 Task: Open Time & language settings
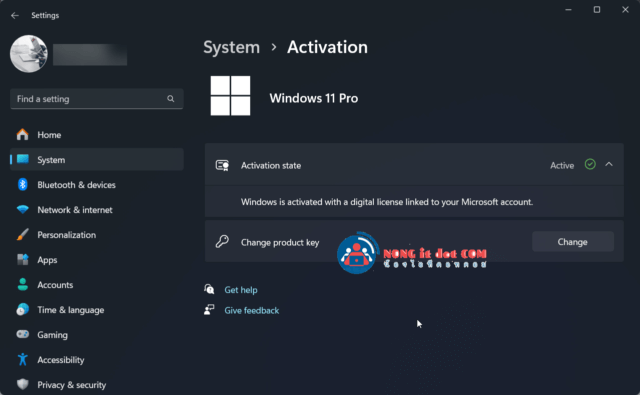pyautogui.click(x=97, y=310)
